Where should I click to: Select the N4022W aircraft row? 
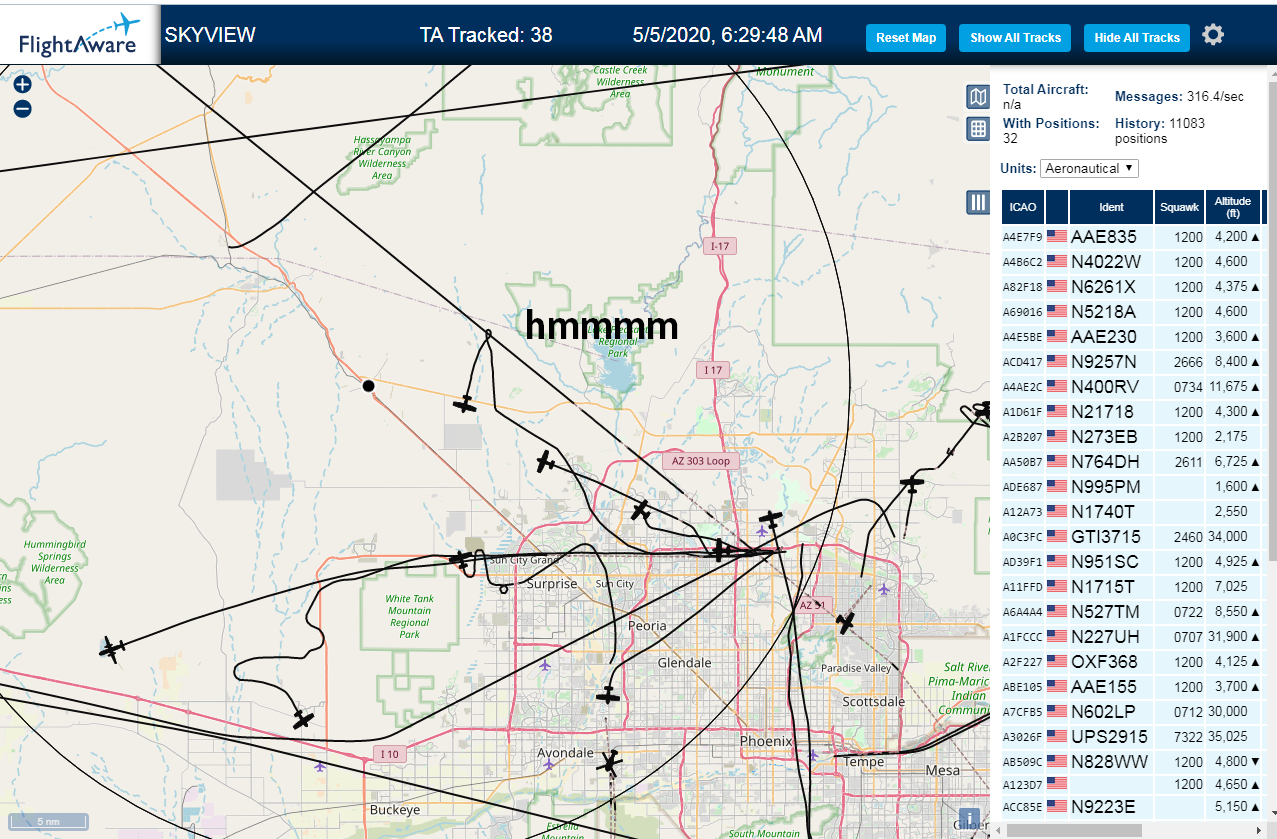[1135, 262]
